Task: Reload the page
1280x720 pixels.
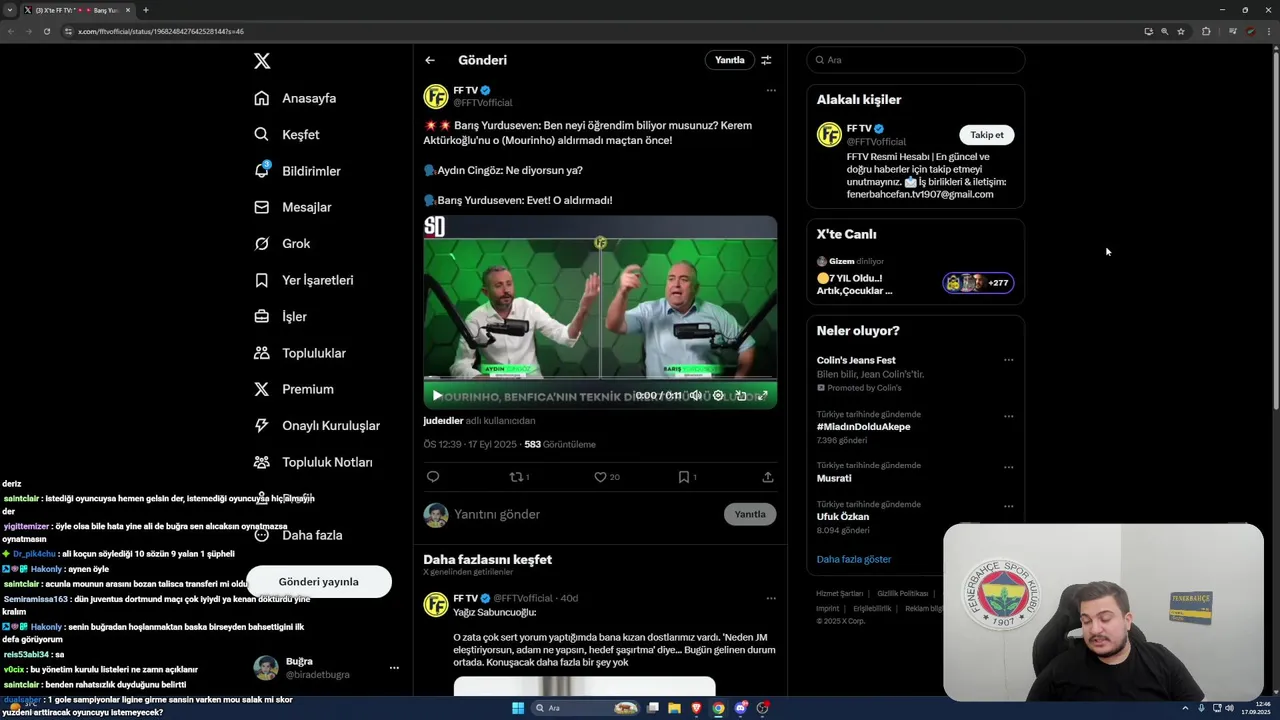Action: (46, 31)
